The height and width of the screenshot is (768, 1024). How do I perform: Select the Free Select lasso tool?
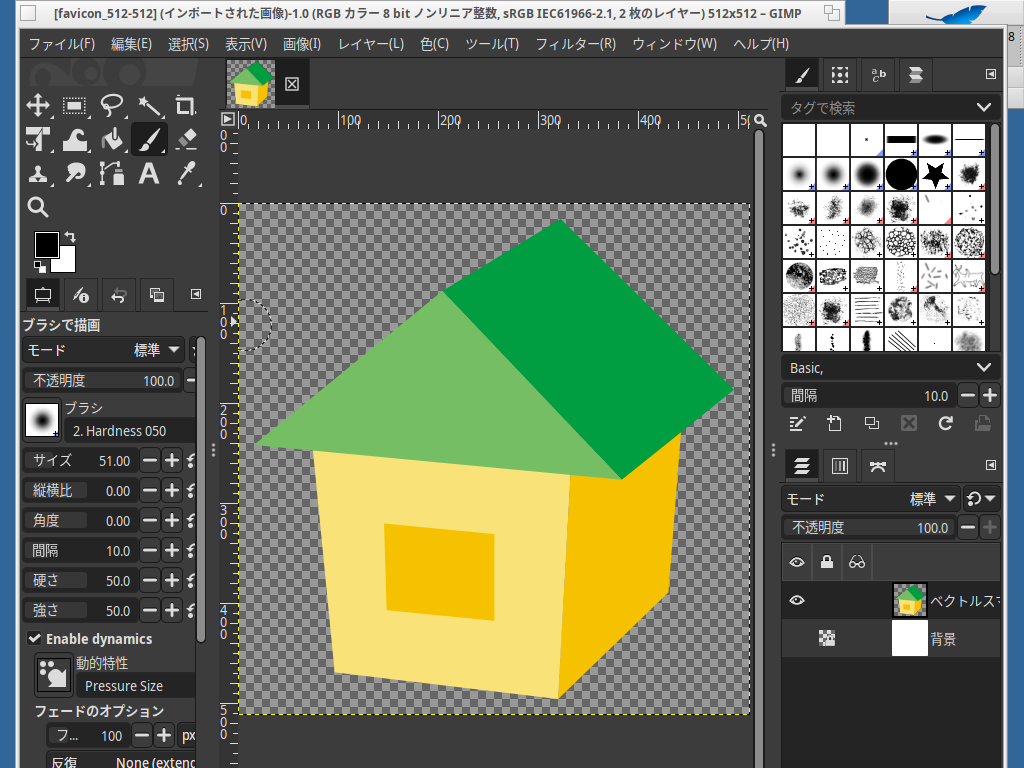tap(112, 106)
